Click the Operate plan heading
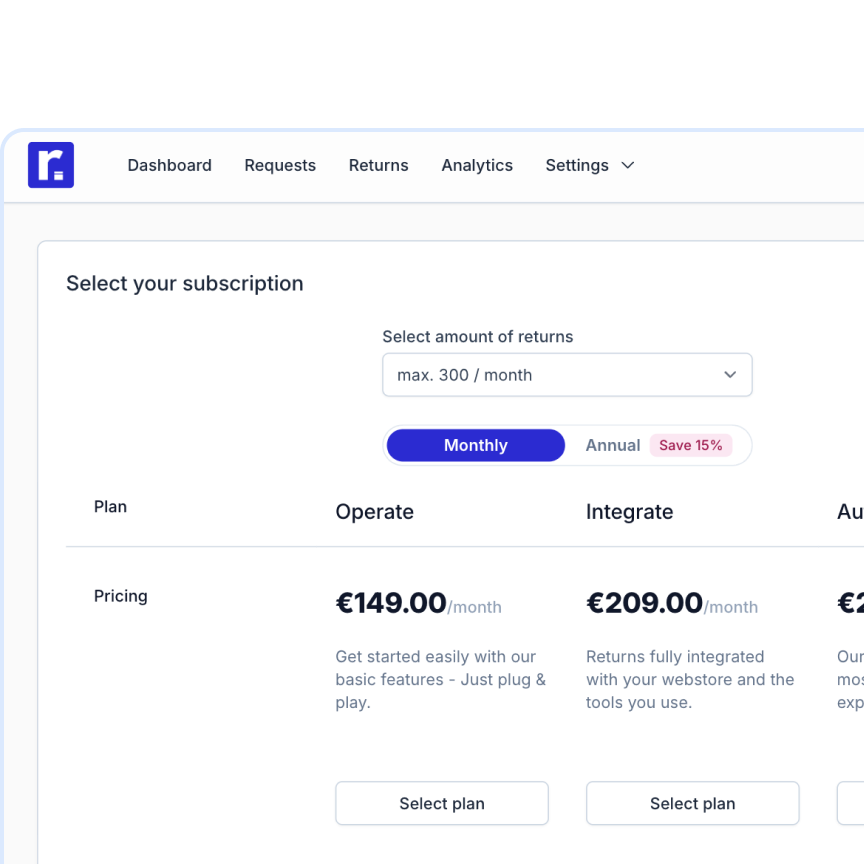Viewport: 864px width, 864px height. coord(374,512)
